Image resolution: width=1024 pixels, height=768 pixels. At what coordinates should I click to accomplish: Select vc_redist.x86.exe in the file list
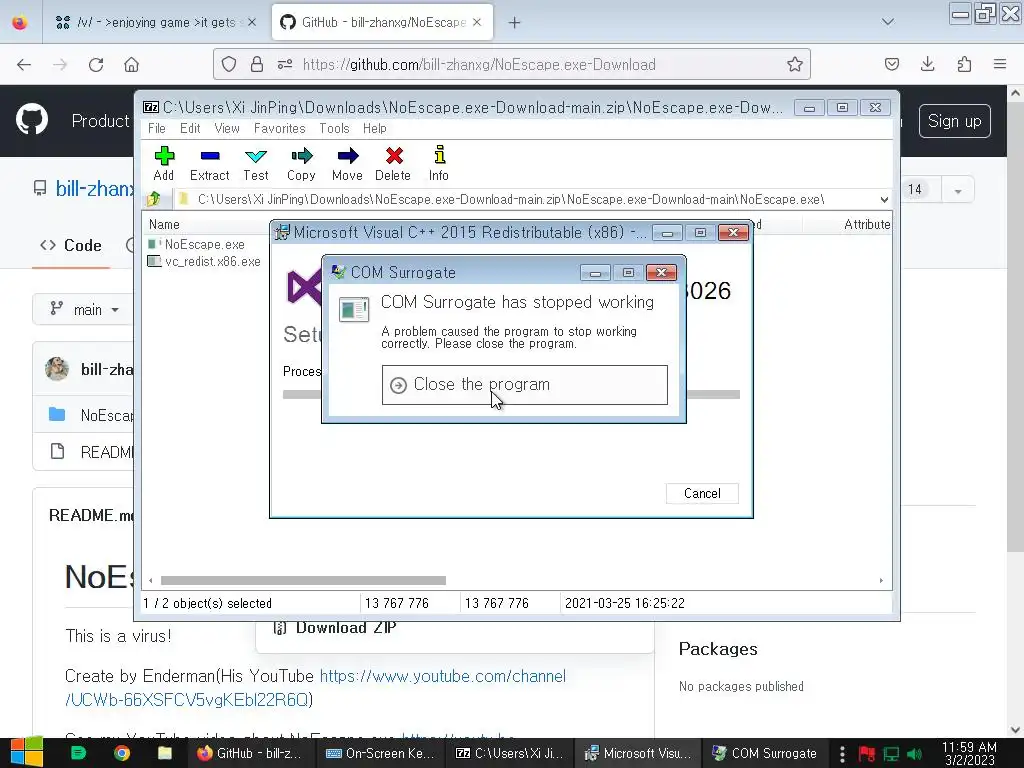(x=204, y=261)
